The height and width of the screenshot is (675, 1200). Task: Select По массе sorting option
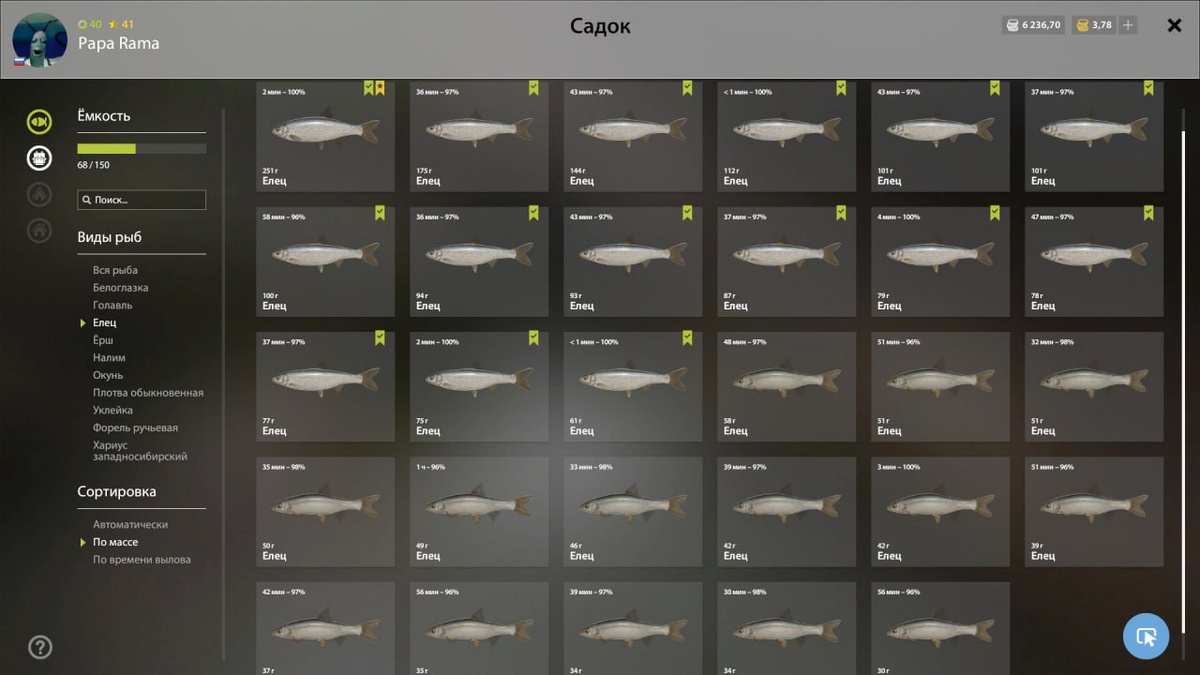(116, 542)
